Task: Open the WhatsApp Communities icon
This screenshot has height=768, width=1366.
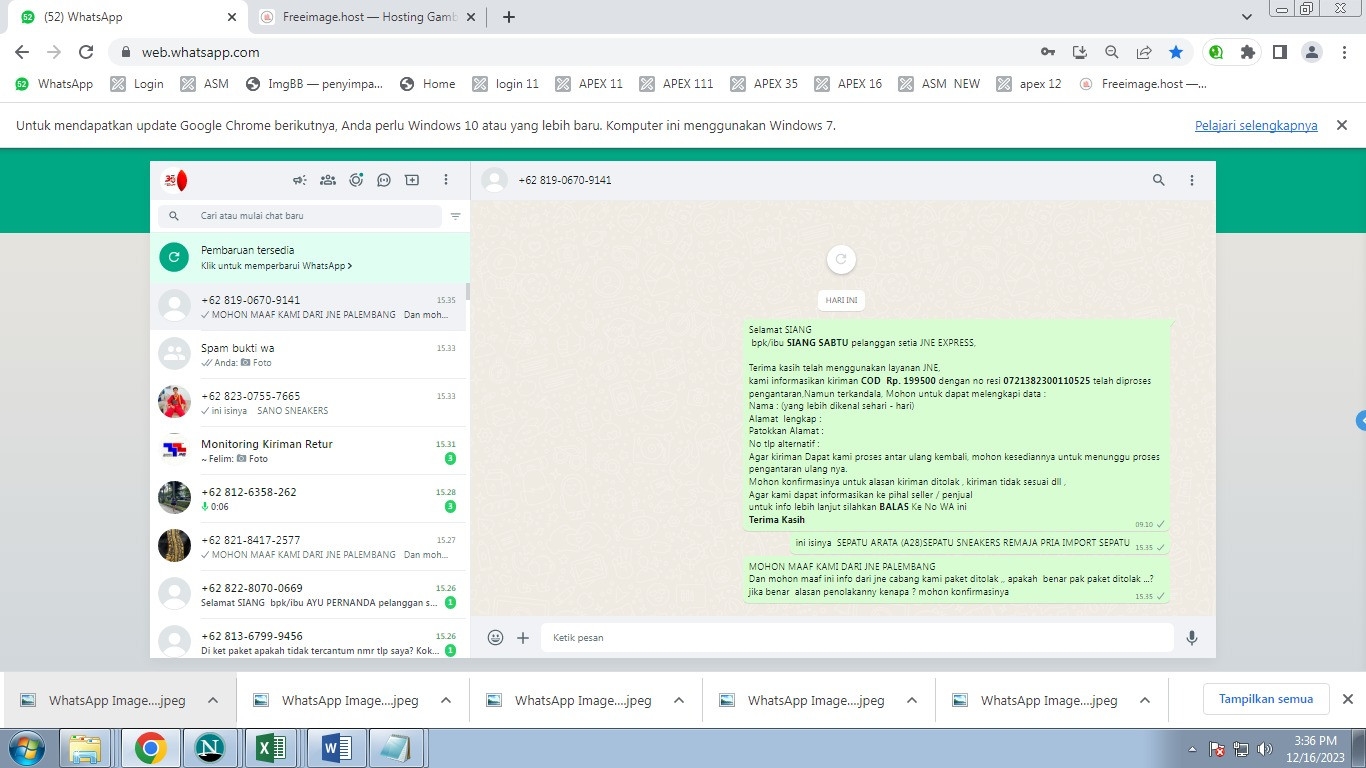Action: (x=327, y=180)
